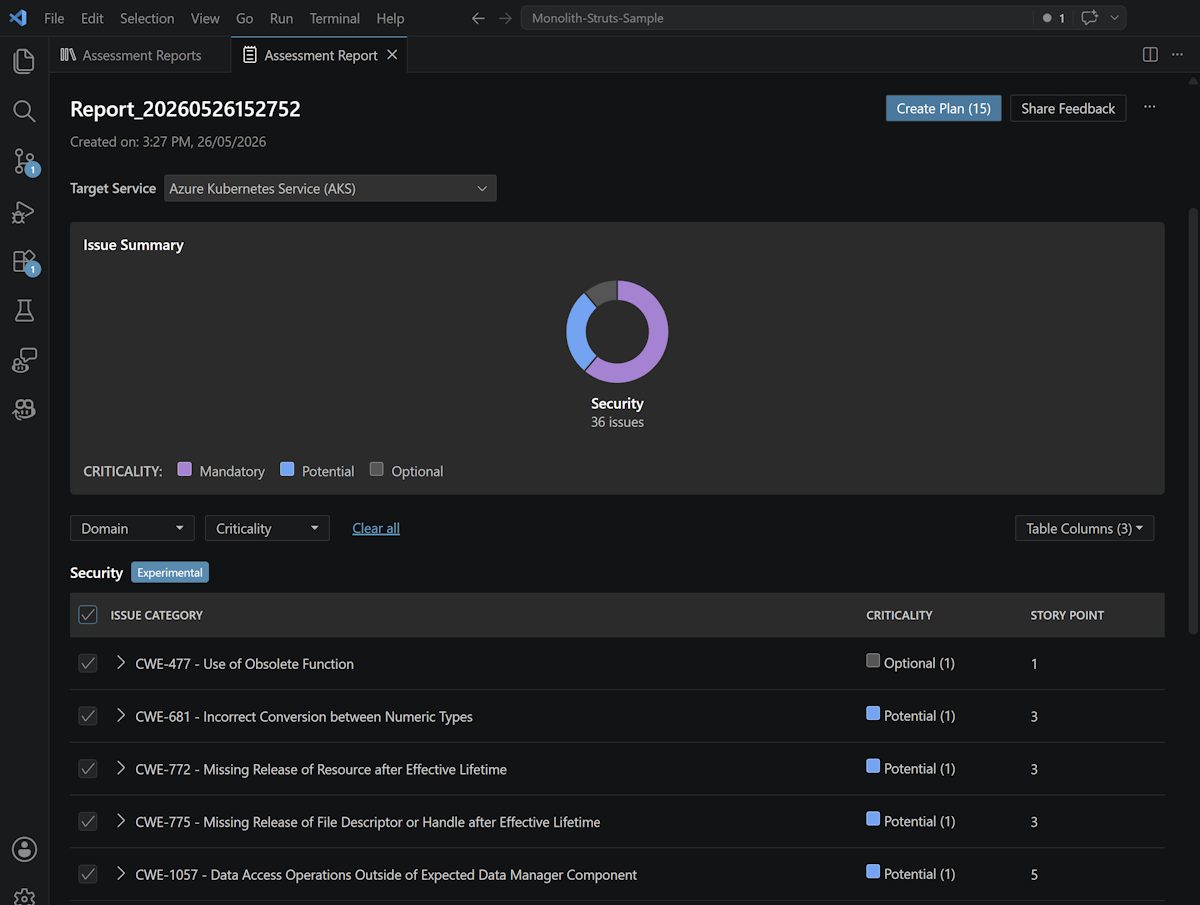Viewport: 1200px width, 905px height.
Task: Open the Run and Debug view
Action: (24, 211)
